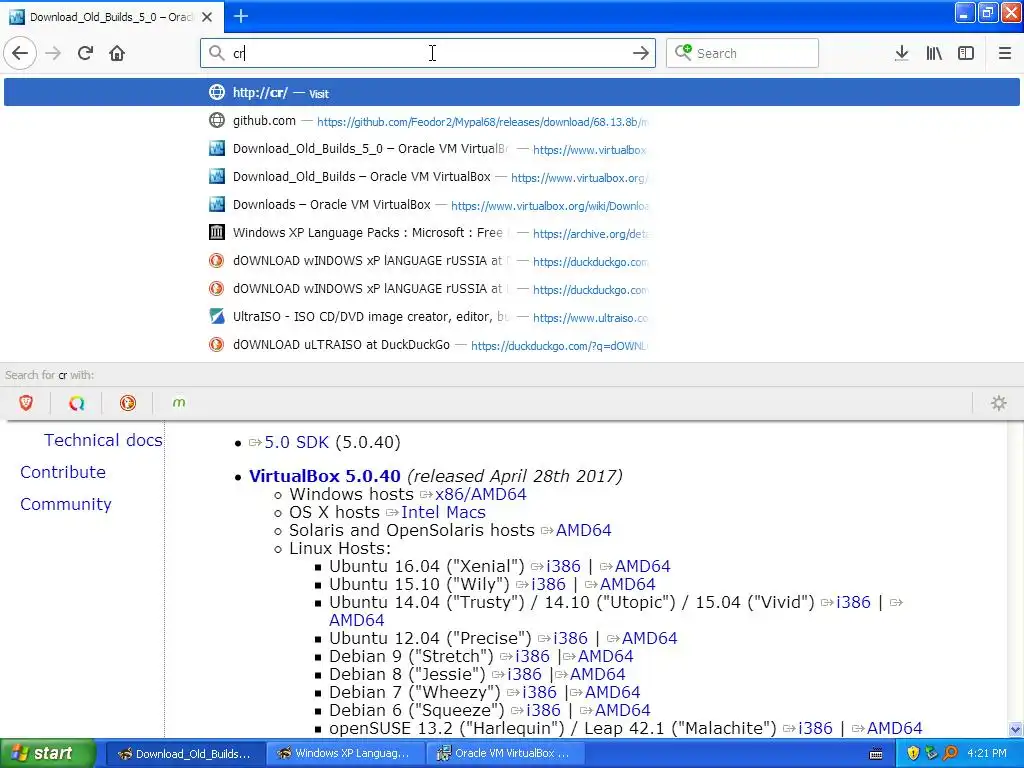Screen dimensions: 1024x768
Task: Reload the current page
Action: (86, 53)
